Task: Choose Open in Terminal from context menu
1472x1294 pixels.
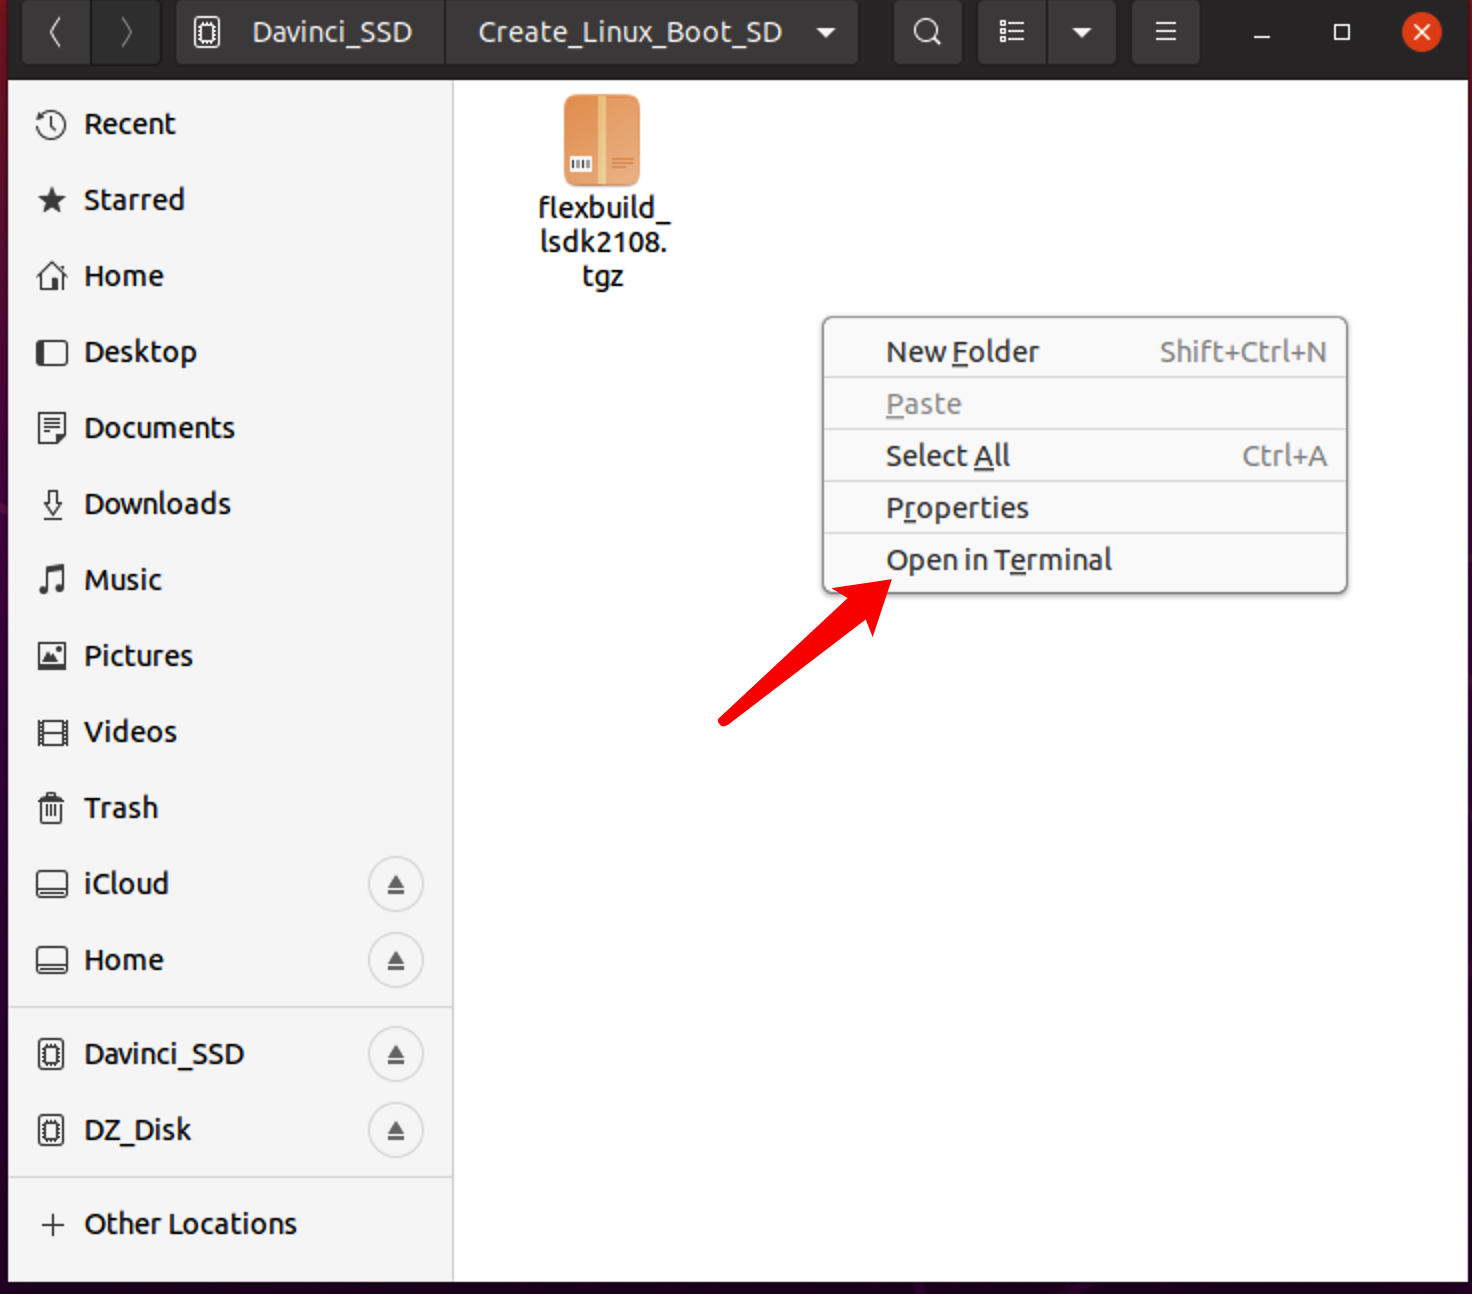Action: [x=998, y=560]
